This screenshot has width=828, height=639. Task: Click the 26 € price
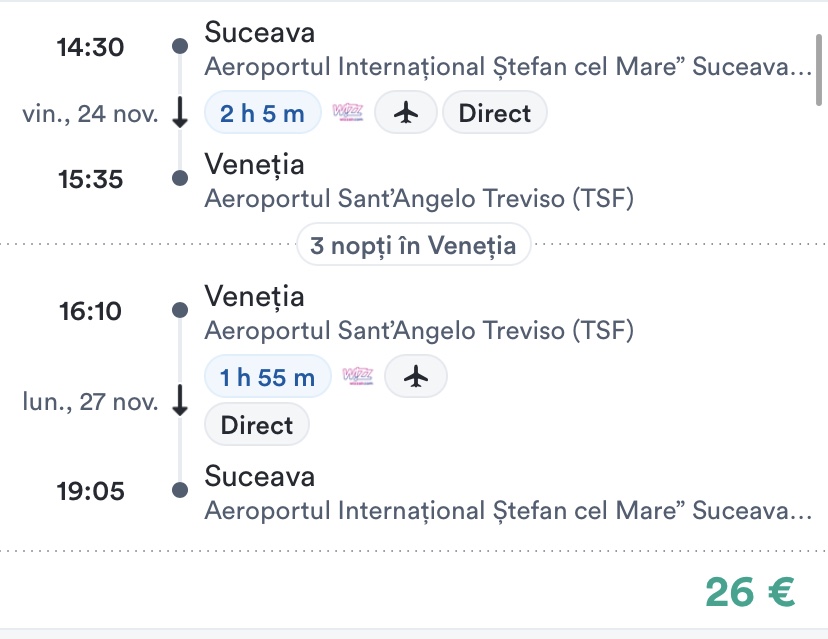pos(750,592)
